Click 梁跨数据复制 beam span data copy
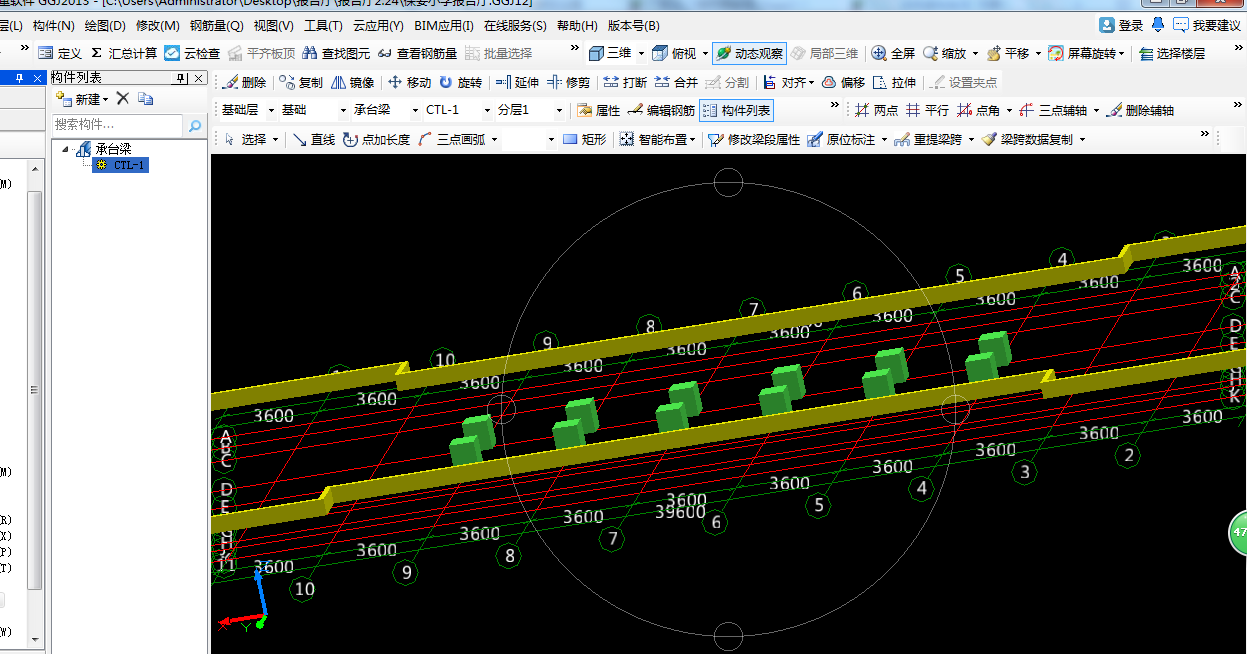 (x=1027, y=140)
